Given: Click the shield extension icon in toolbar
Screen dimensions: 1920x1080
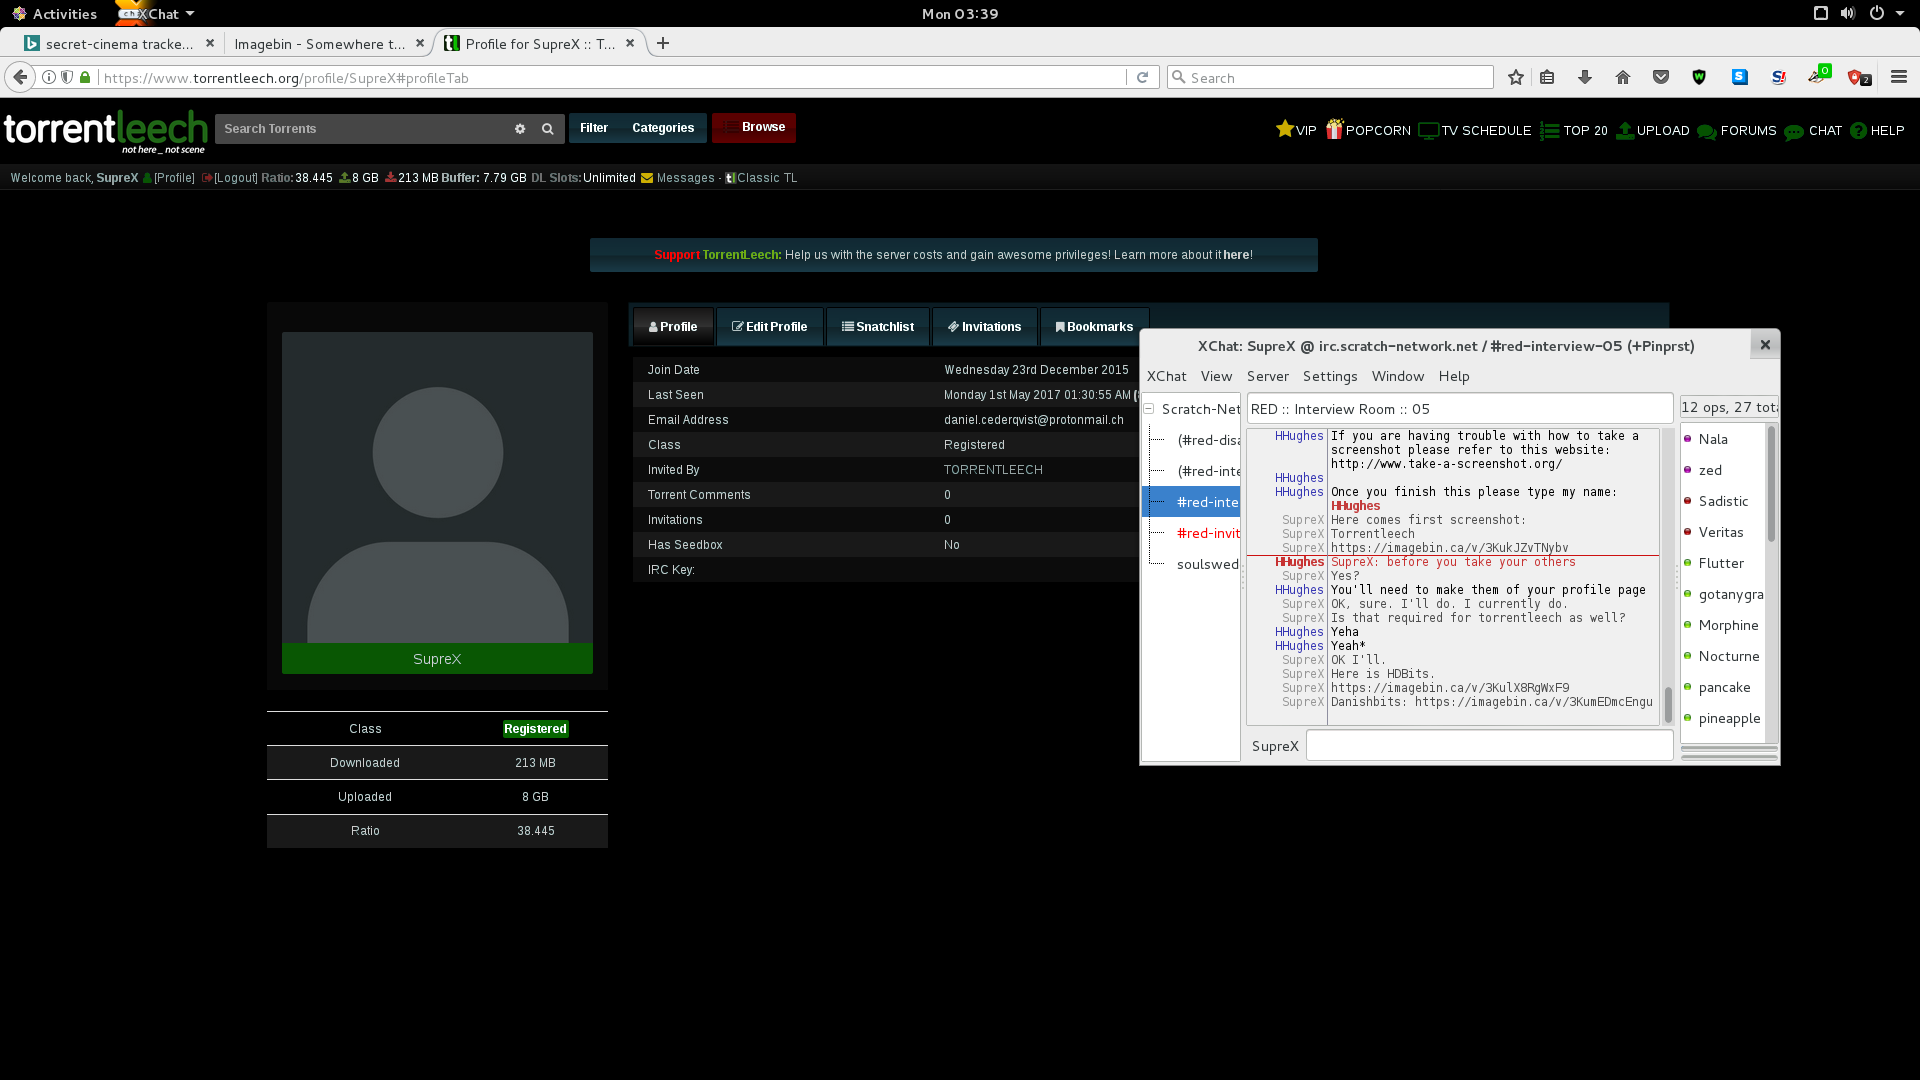Looking at the screenshot, I should 1699,78.
